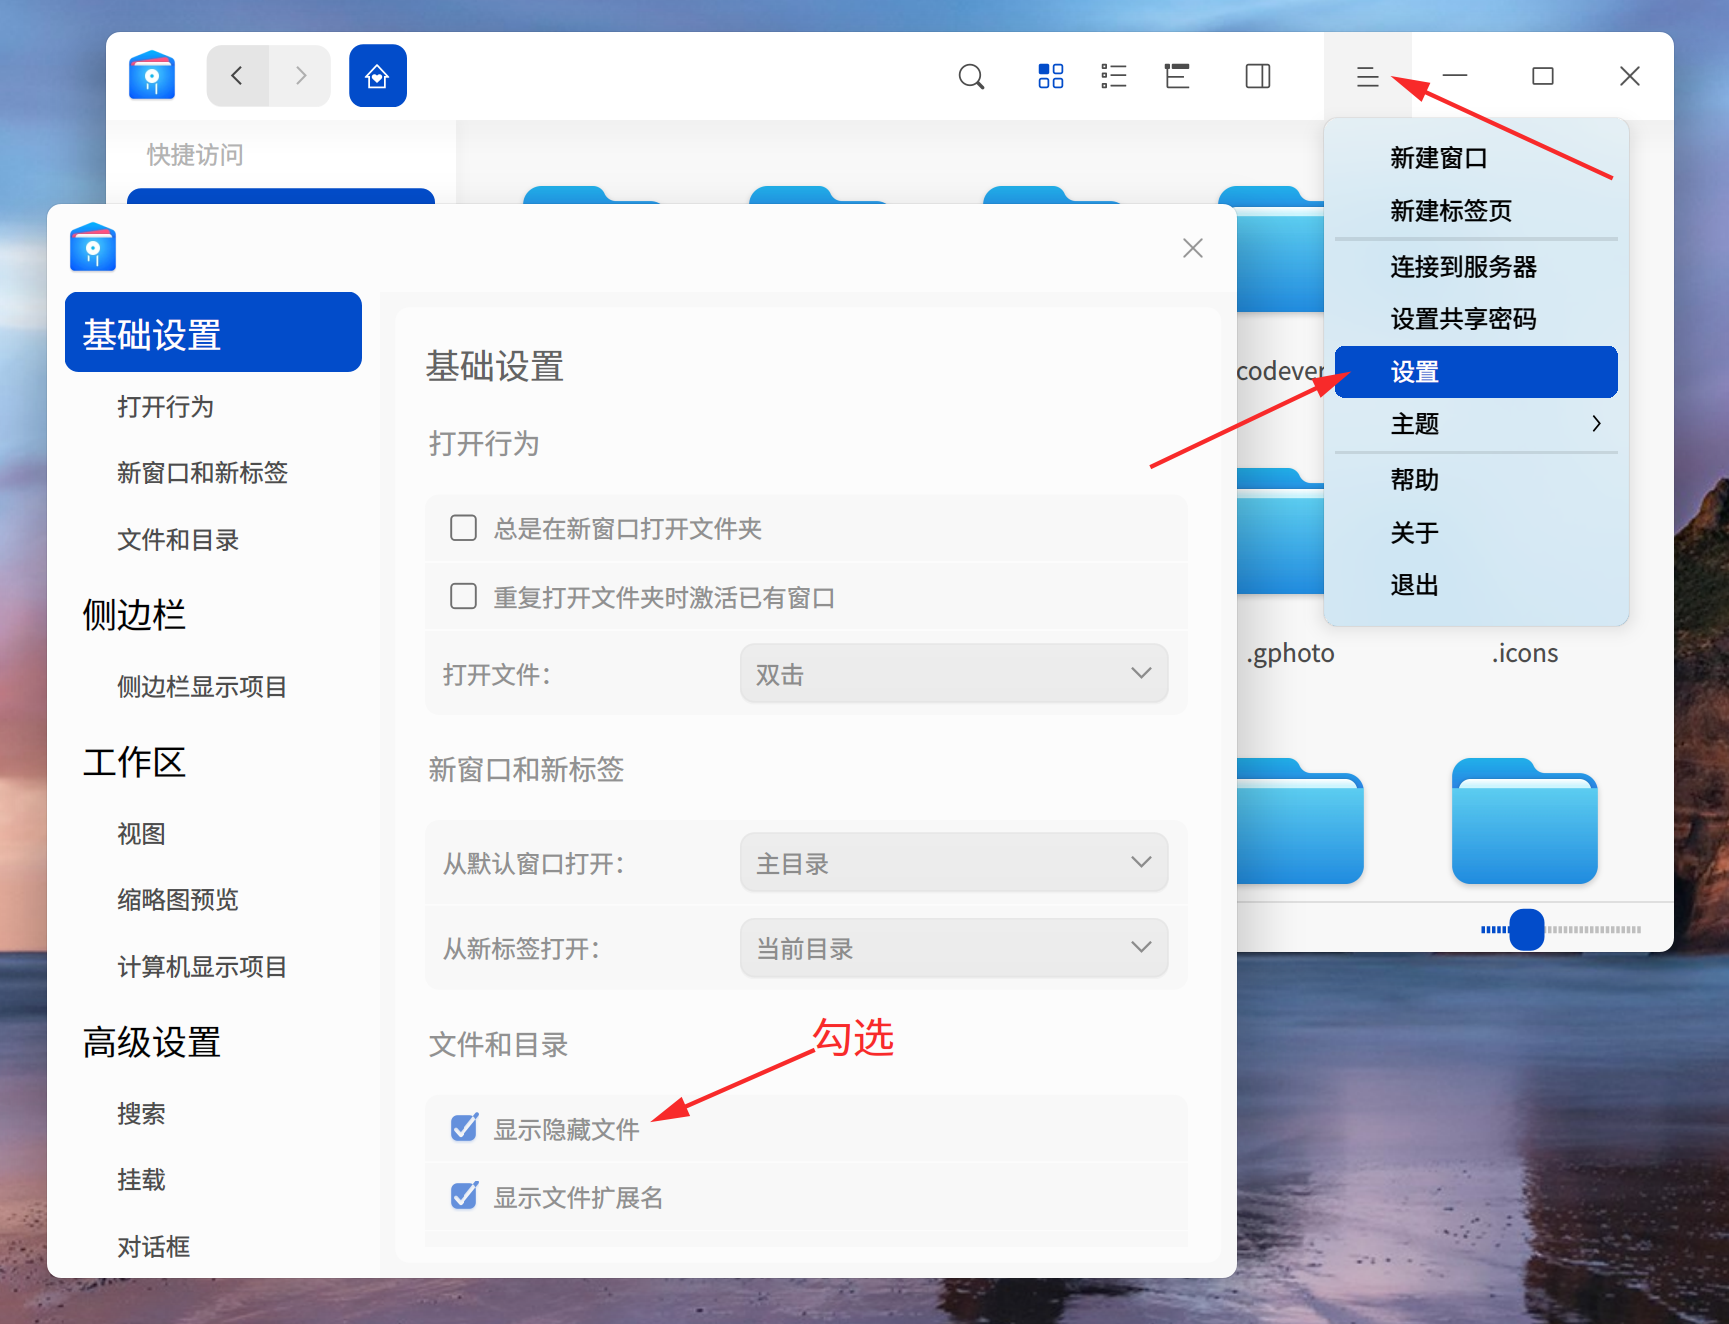Click the icon size zoom slider handle
1729x1324 pixels.
coord(1526,929)
